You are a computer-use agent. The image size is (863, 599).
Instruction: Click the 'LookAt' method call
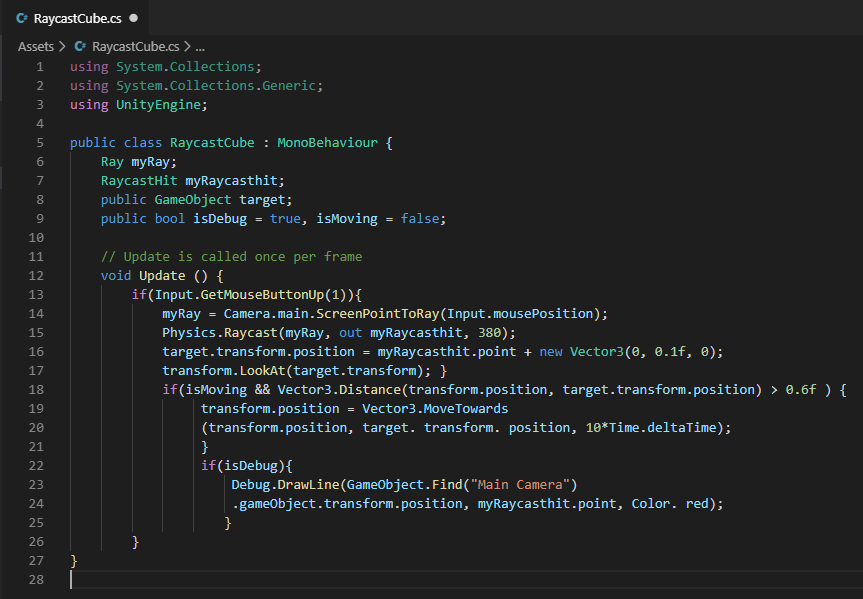click(x=262, y=371)
